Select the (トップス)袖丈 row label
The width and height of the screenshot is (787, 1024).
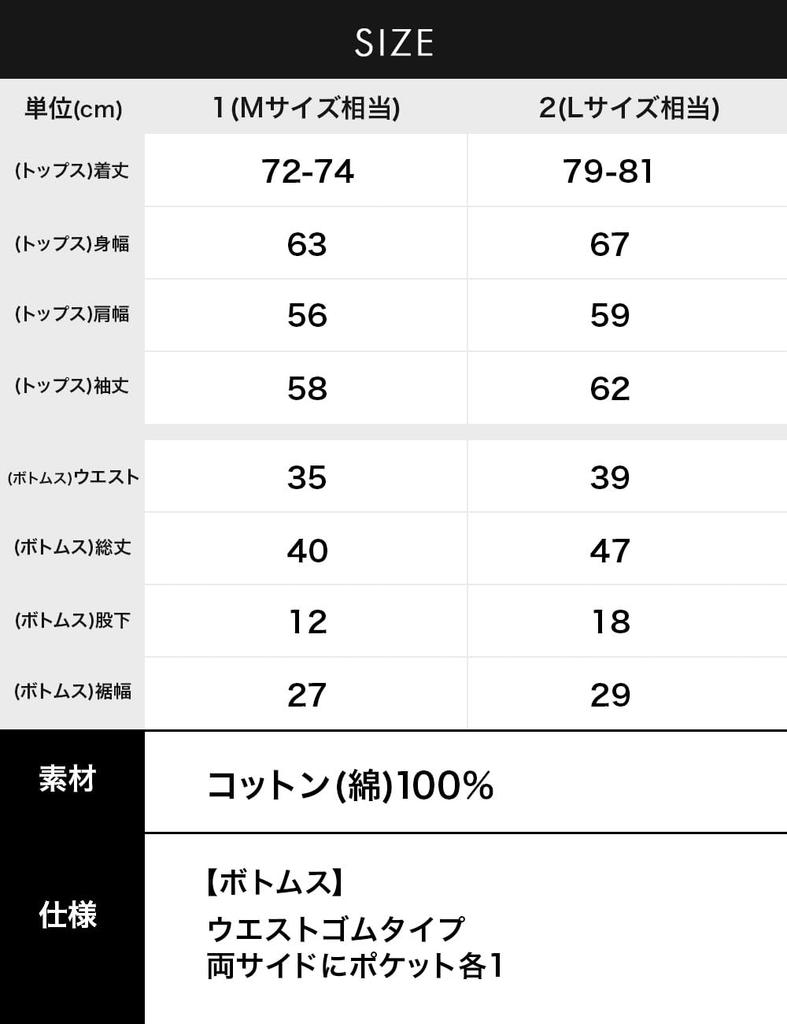(72, 387)
